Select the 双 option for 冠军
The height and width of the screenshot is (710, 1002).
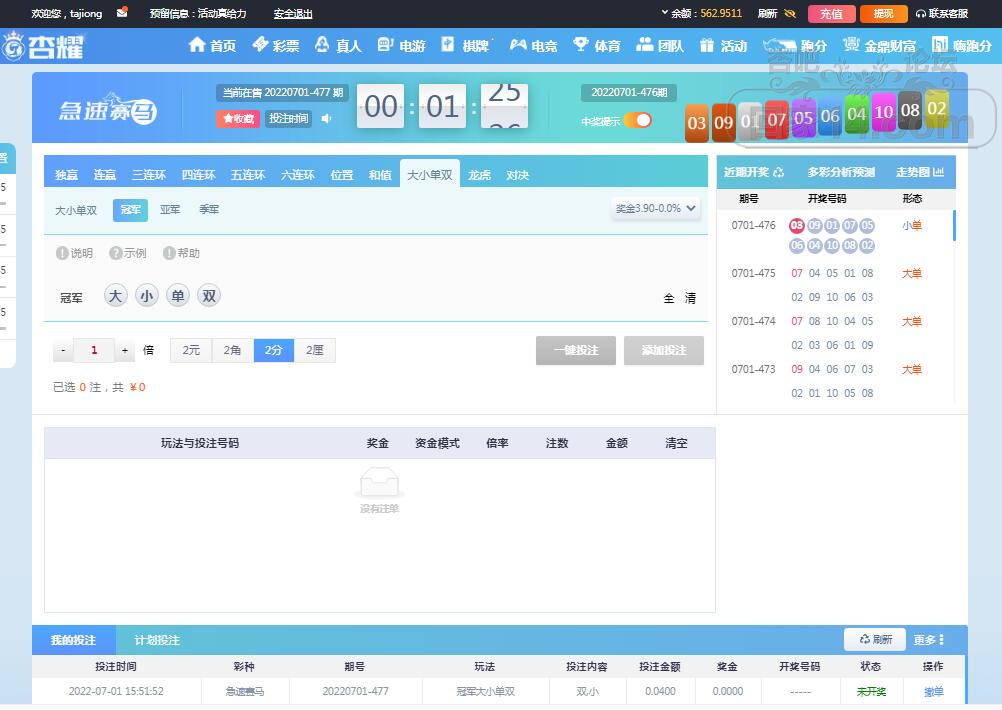[x=208, y=296]
